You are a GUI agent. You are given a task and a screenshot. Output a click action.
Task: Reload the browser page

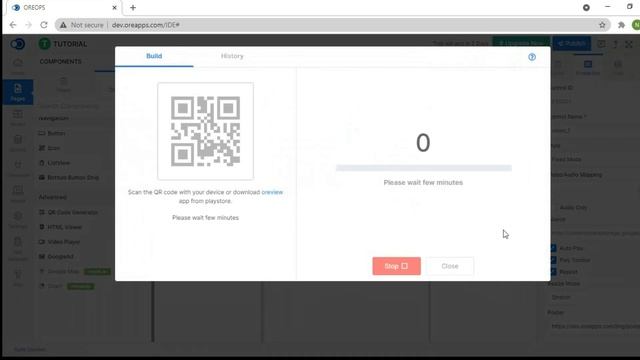pyautogui.click(x=44, y=25)
